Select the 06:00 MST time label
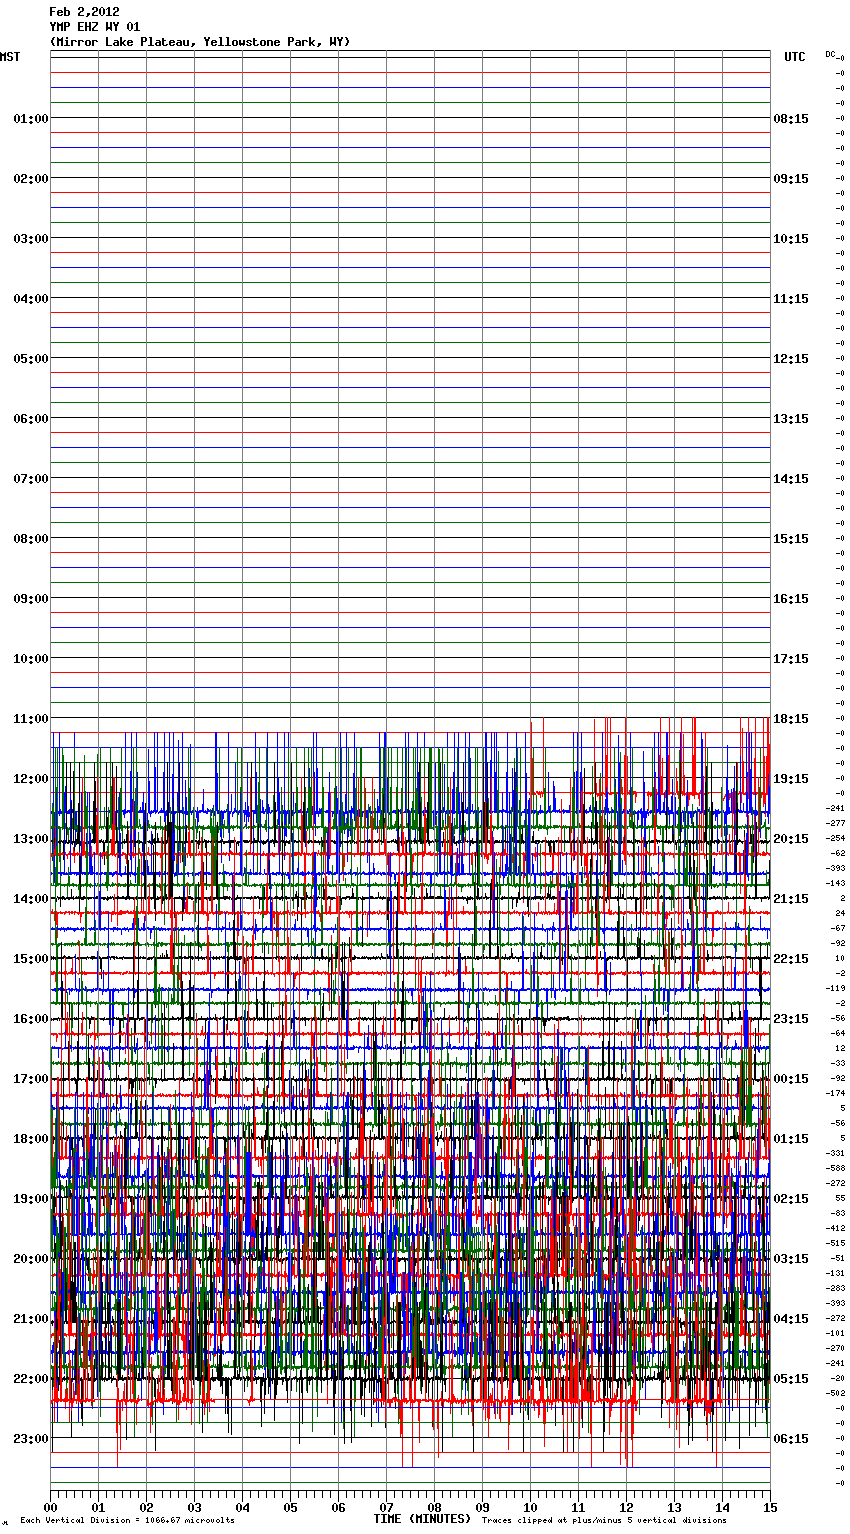 click(x=31, y=419)
